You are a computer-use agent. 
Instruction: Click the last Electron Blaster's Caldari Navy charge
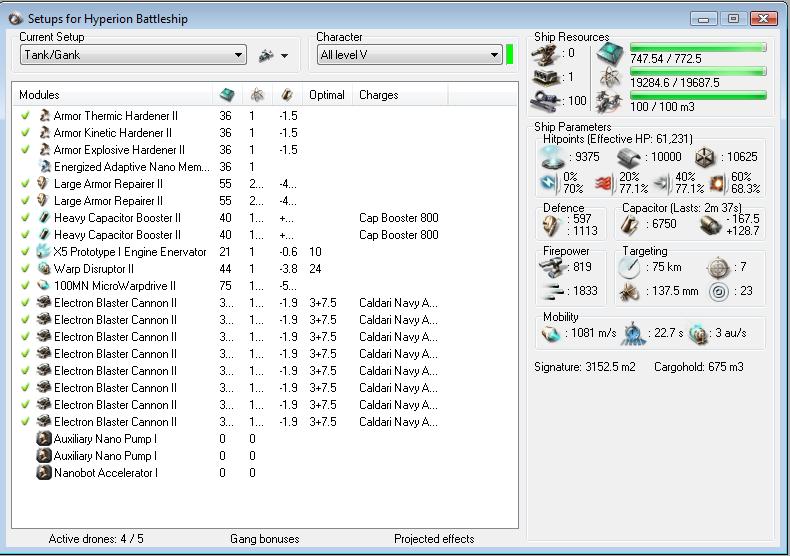[x=398, y=422]
